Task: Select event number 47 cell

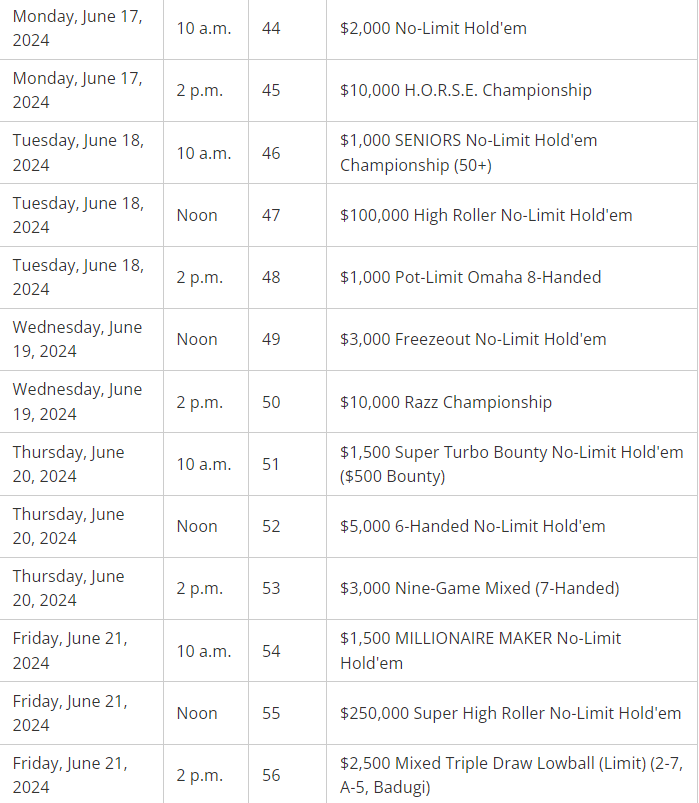Action: pos(271,215)
